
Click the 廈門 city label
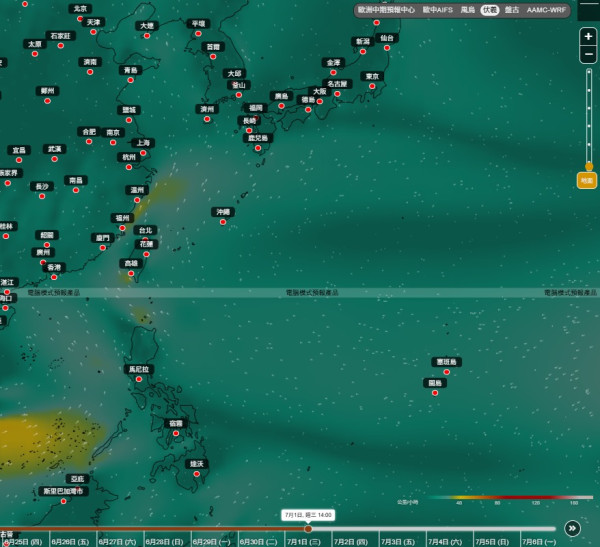pos(103,238)
